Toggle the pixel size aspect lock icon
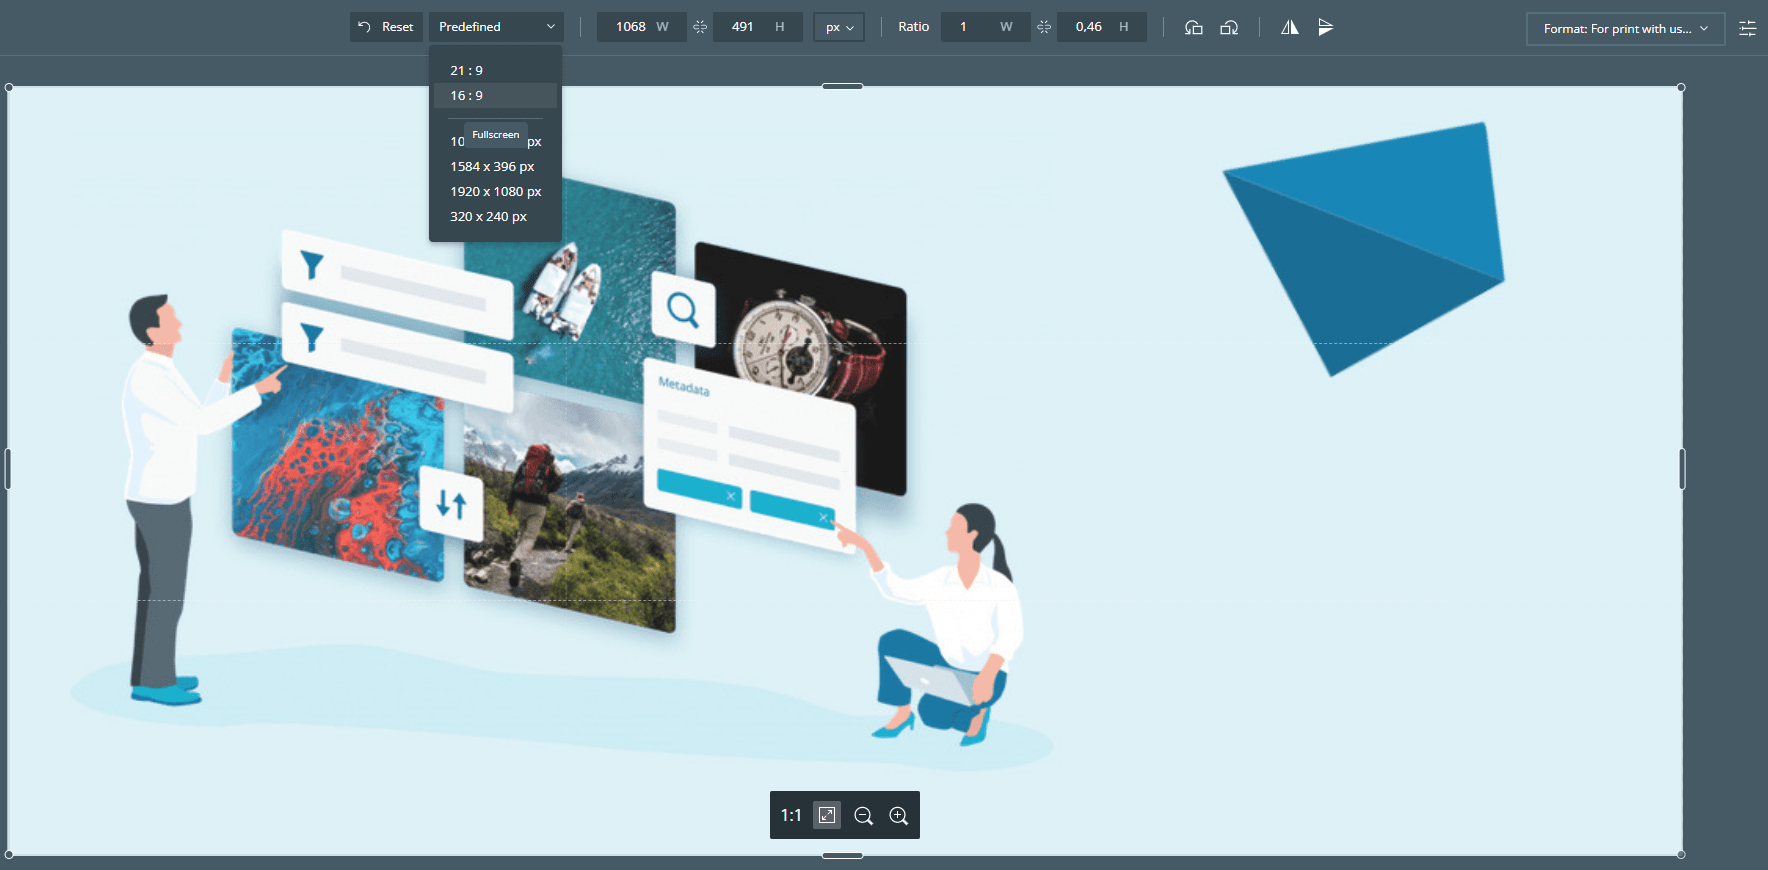Screen dimensions: 1768x870 (x=700, y=27)
